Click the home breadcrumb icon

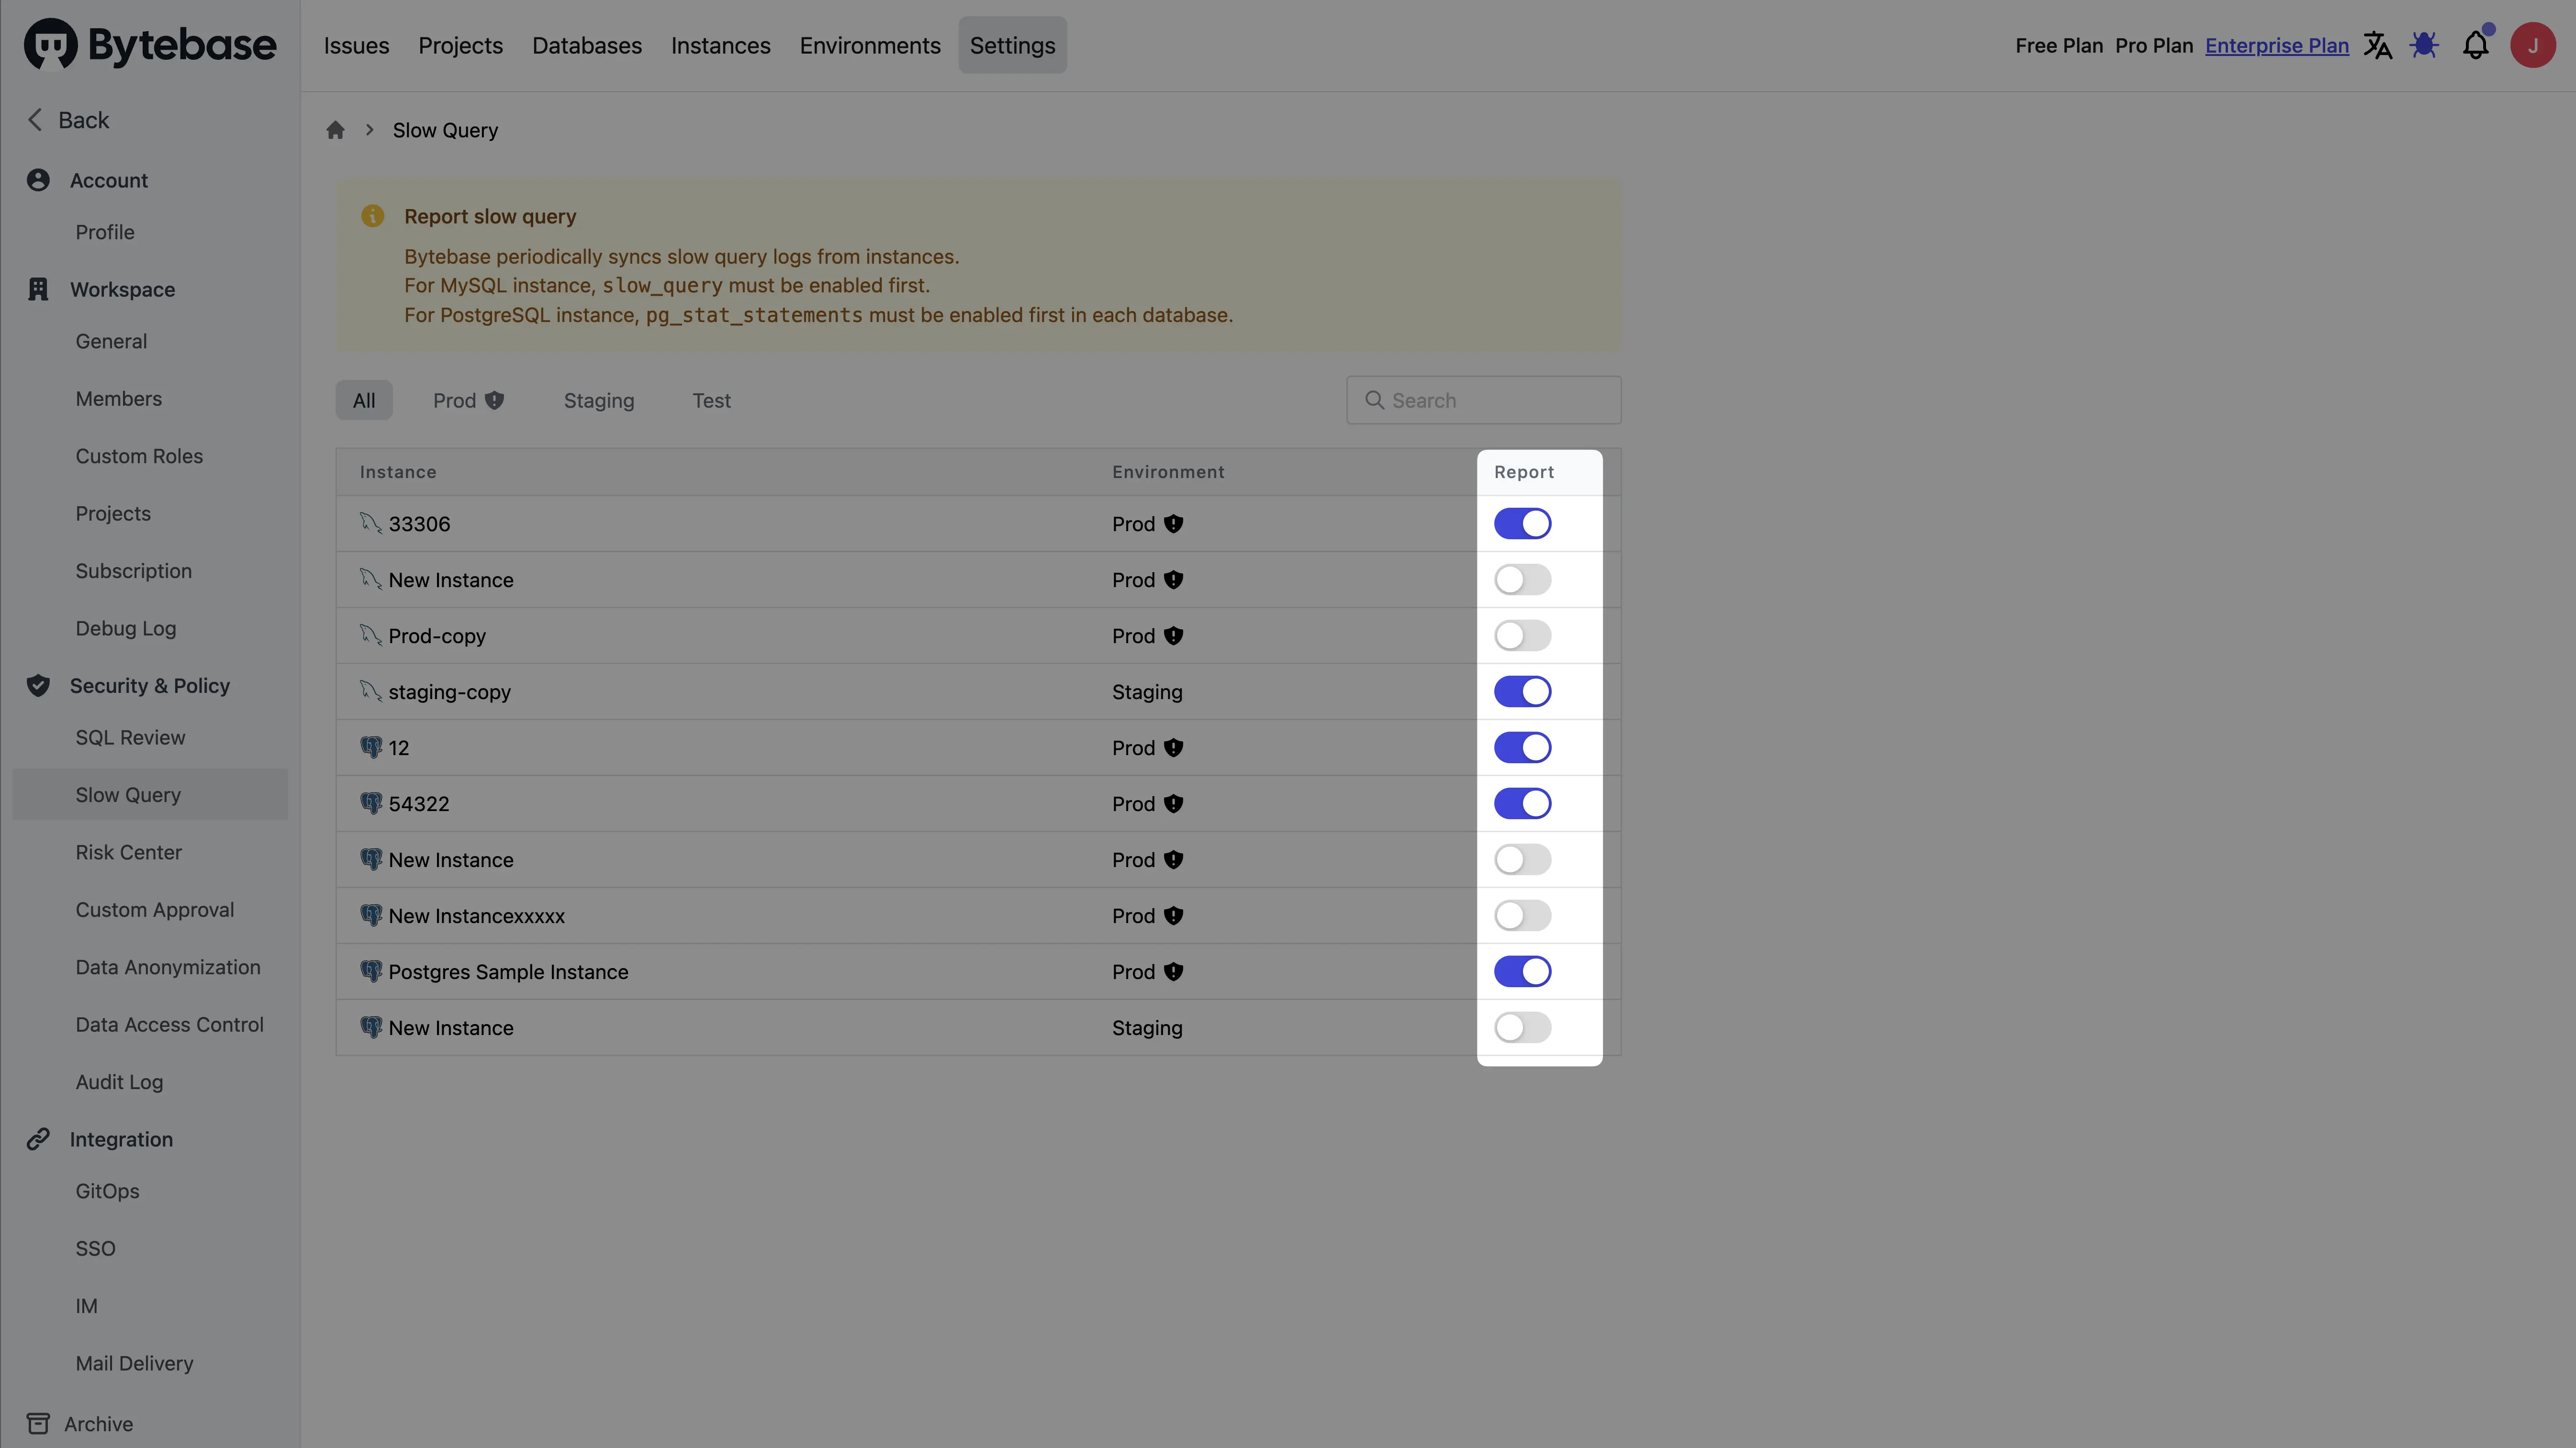click(x=335, y=130)
